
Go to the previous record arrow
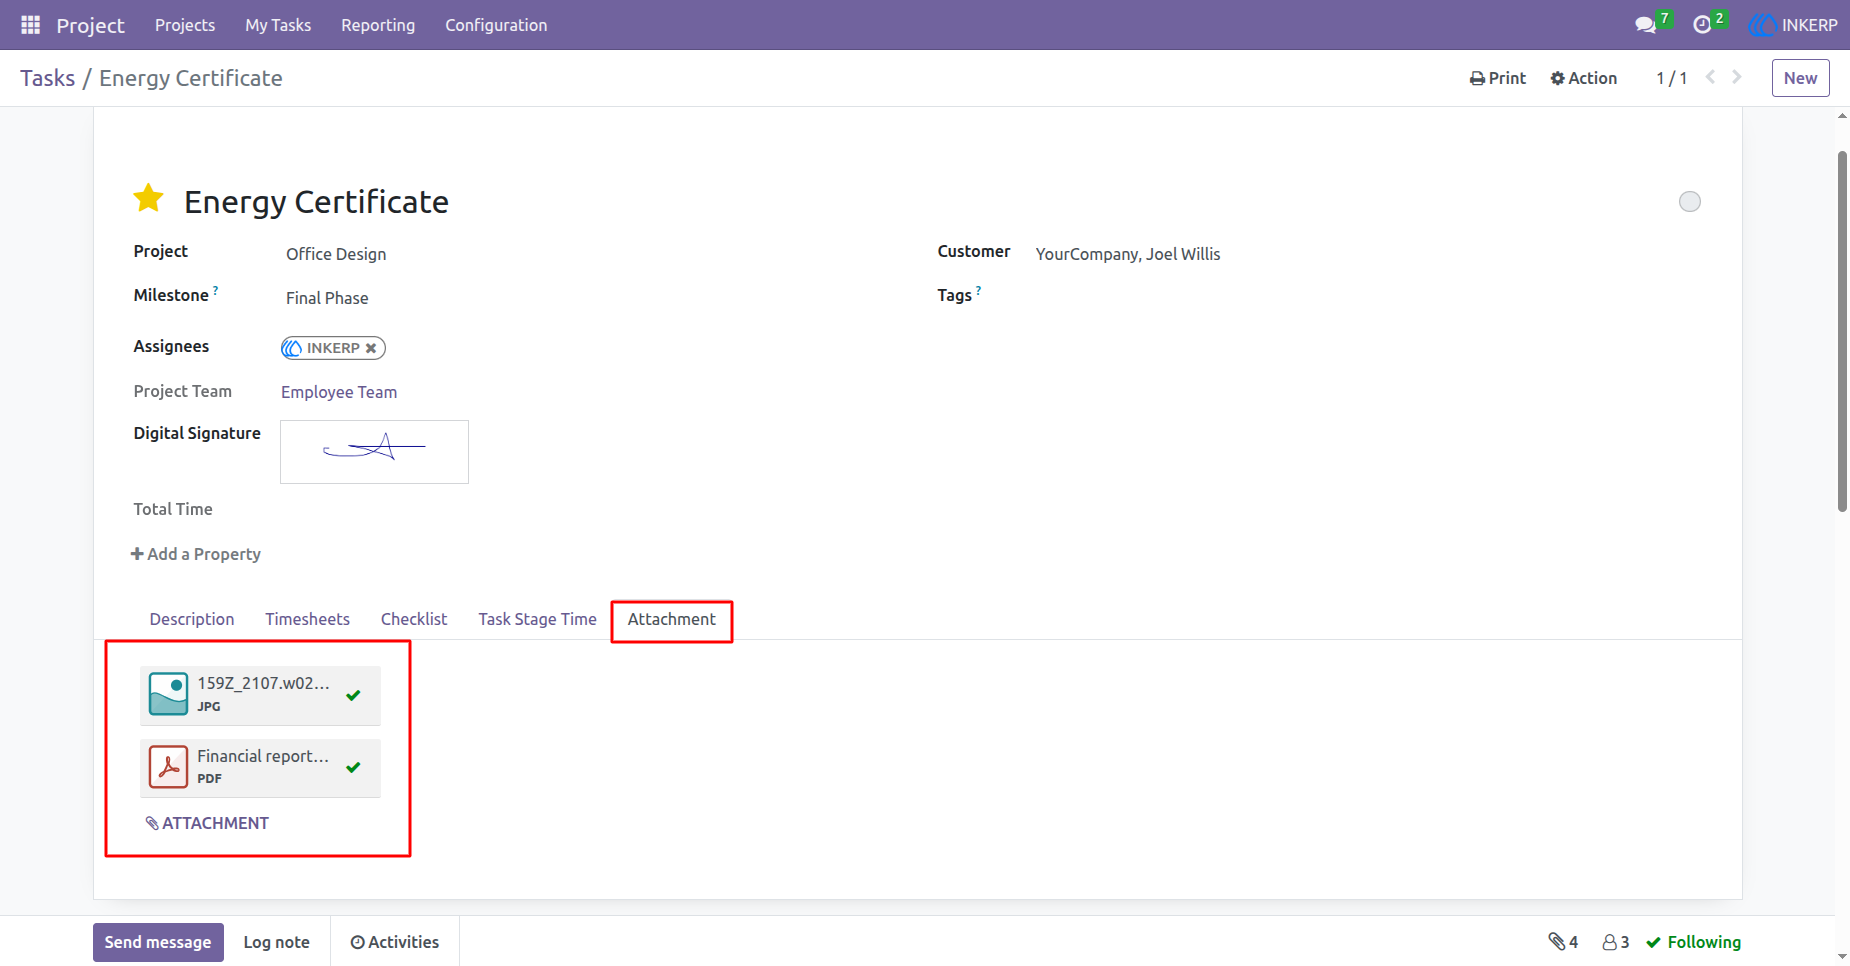pos(1711,77)
